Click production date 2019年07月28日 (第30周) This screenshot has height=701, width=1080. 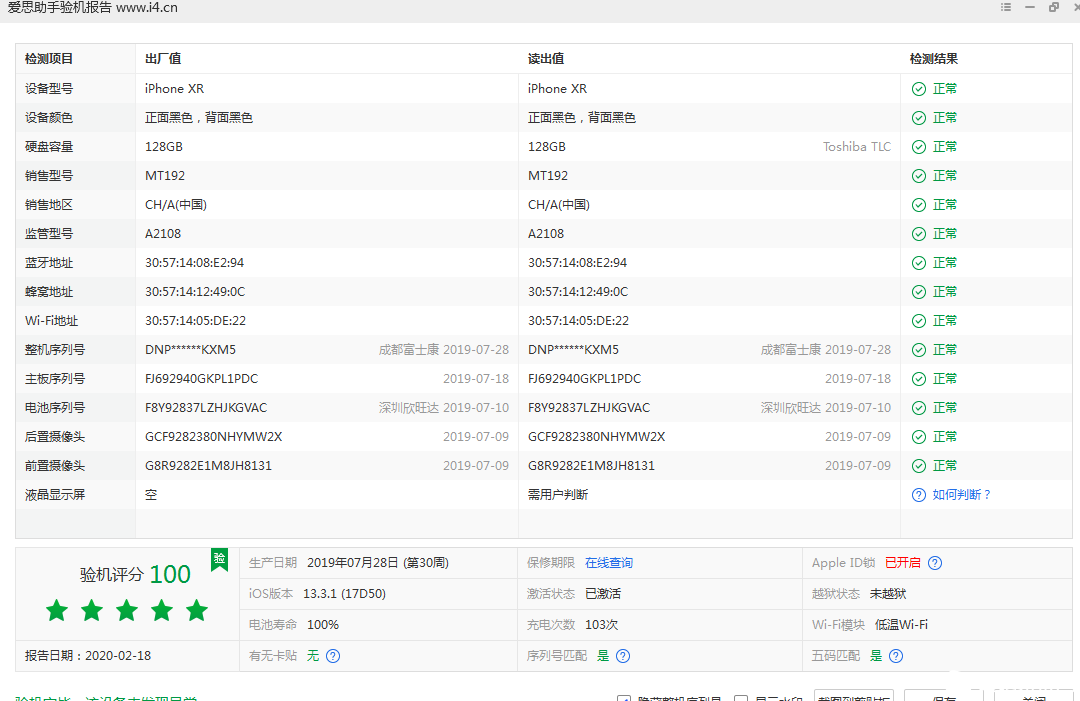pos(378,563)
